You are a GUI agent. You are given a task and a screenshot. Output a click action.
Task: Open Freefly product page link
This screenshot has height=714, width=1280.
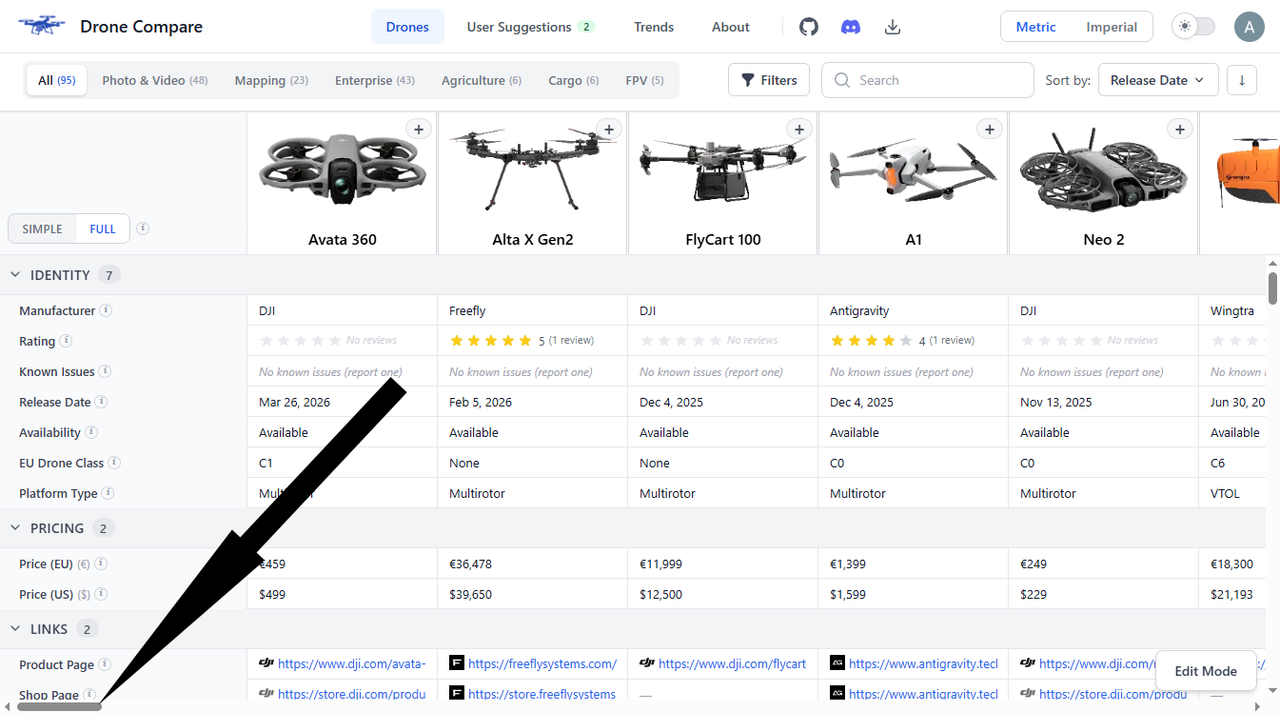pos(542,663)
